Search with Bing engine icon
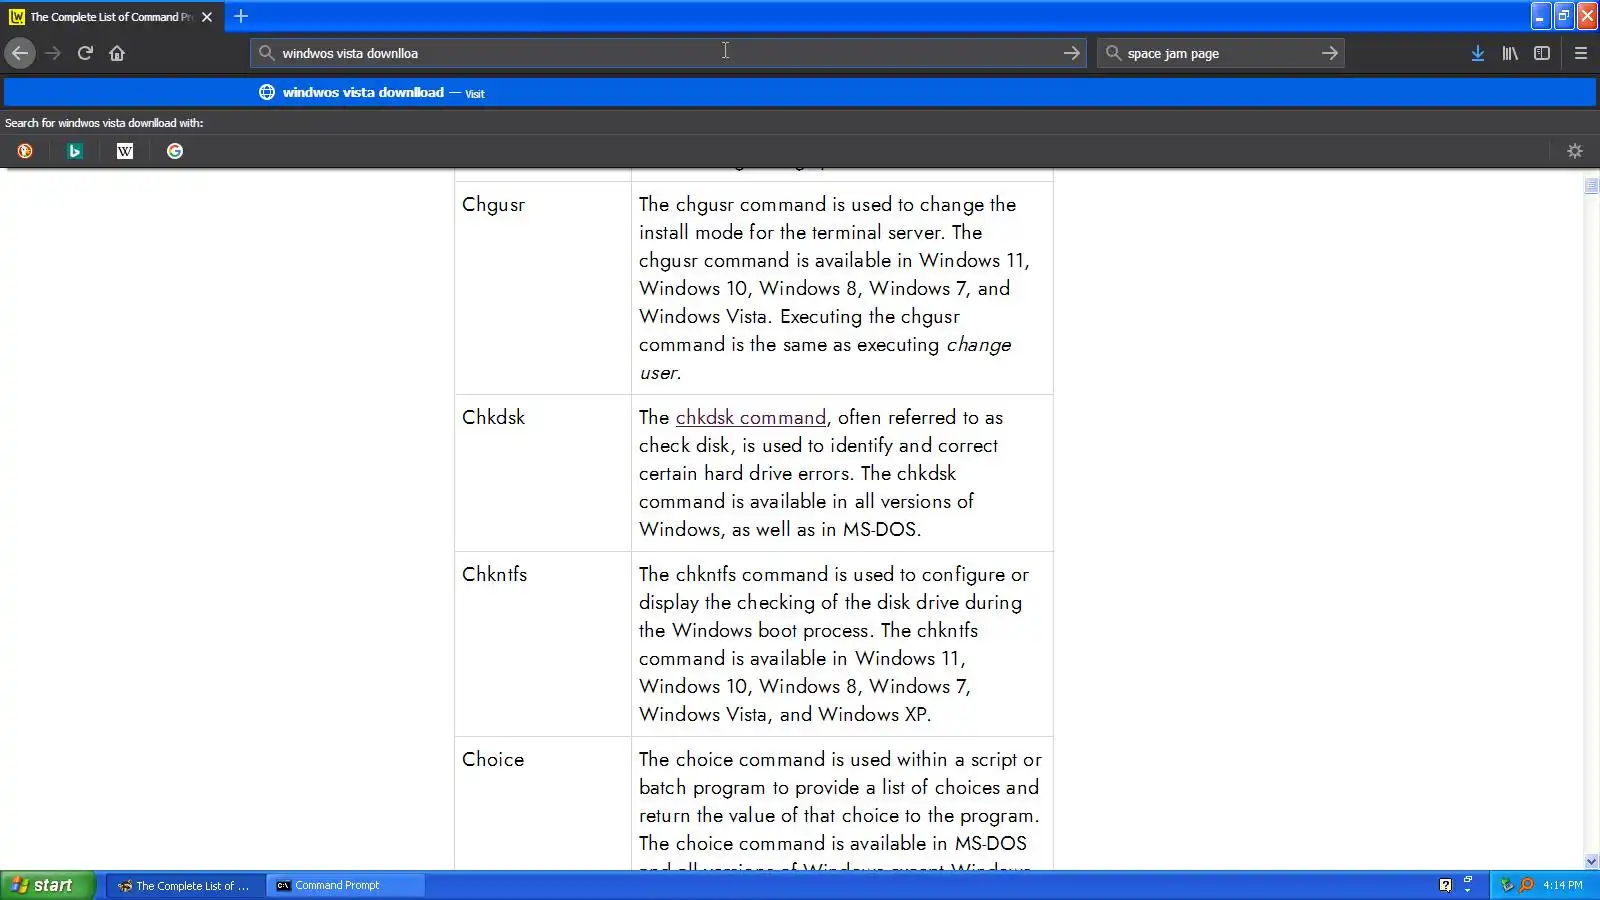The width and height of the screenshot is (1600, 900). click(x=75, y=151)
